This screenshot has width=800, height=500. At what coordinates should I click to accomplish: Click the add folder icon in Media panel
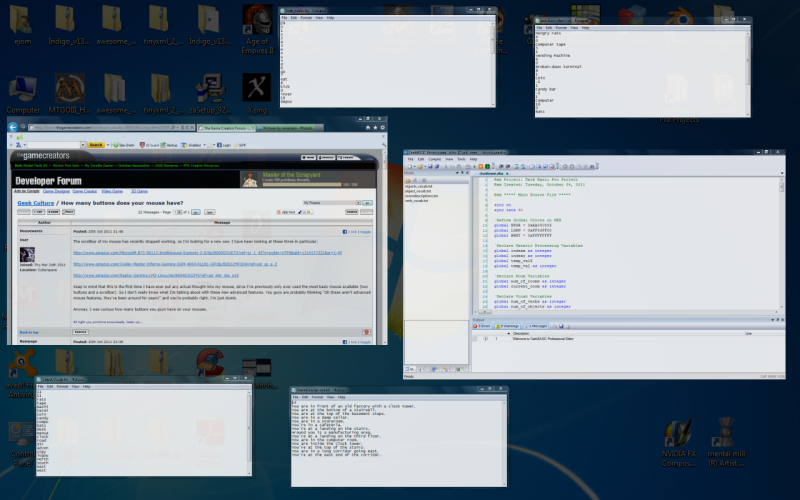[408, 180]
